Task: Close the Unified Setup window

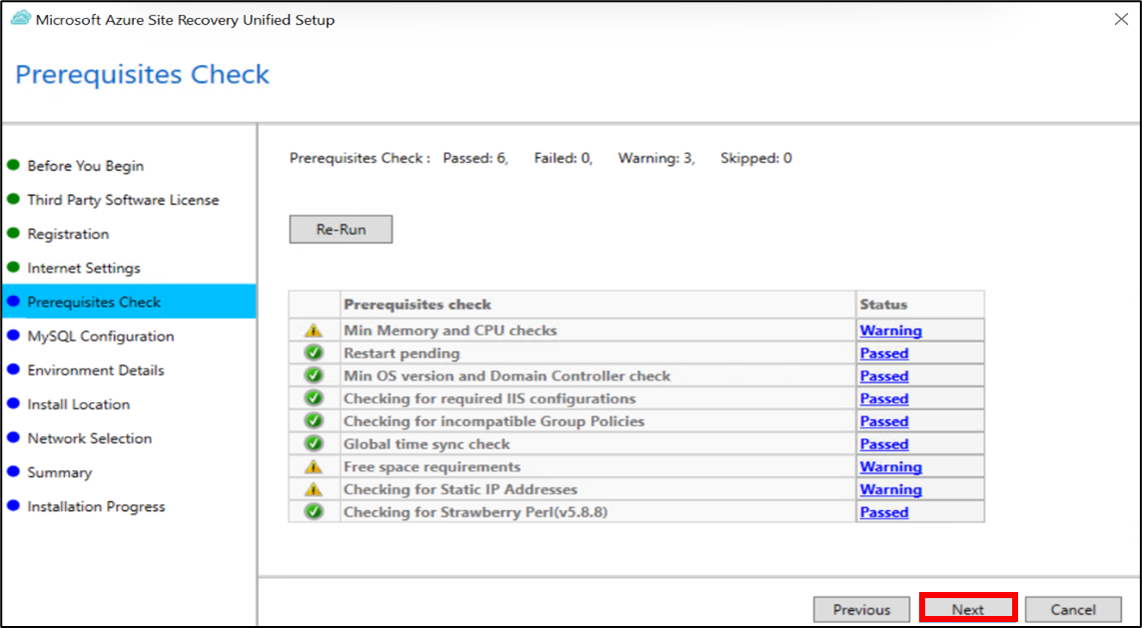Action: tap(1122, 20)
